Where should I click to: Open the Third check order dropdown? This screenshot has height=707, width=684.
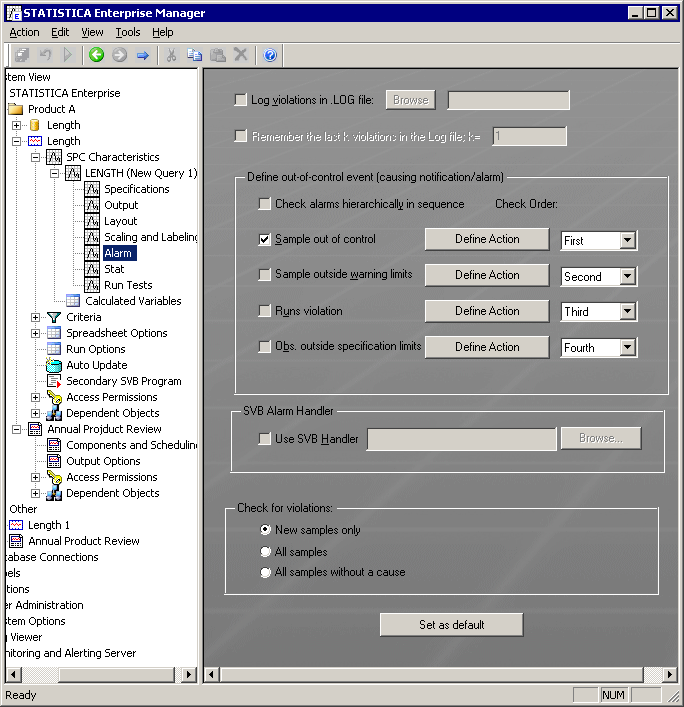(628, 311)
